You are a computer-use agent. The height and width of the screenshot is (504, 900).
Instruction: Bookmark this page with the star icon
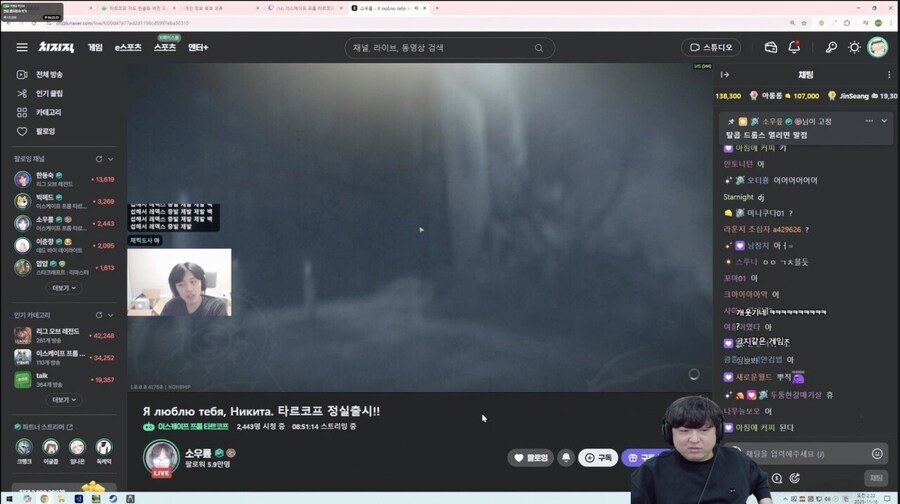[x=804, y=23]
